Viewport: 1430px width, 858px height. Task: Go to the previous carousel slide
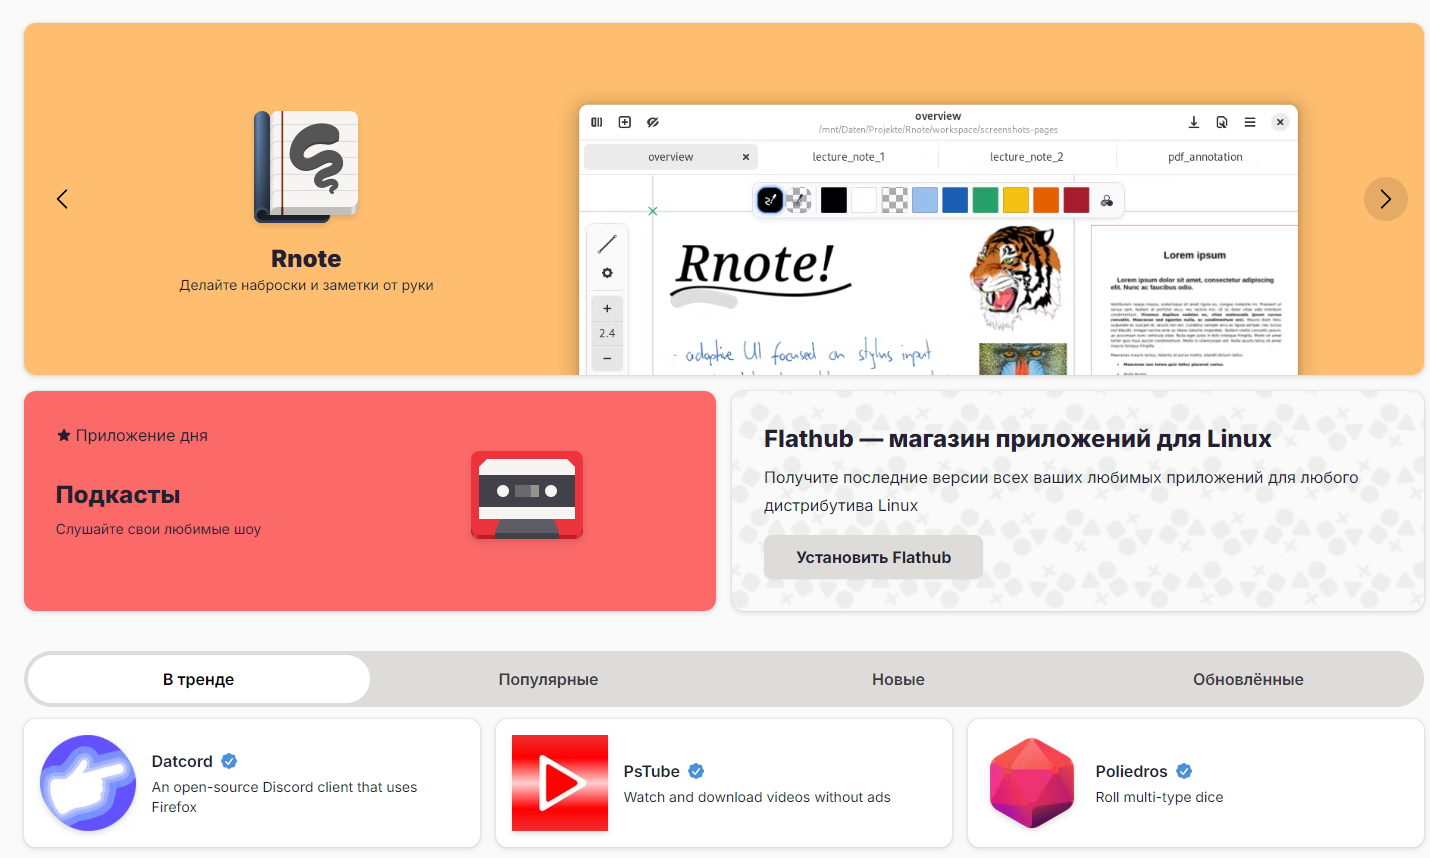tap(62, 199)
